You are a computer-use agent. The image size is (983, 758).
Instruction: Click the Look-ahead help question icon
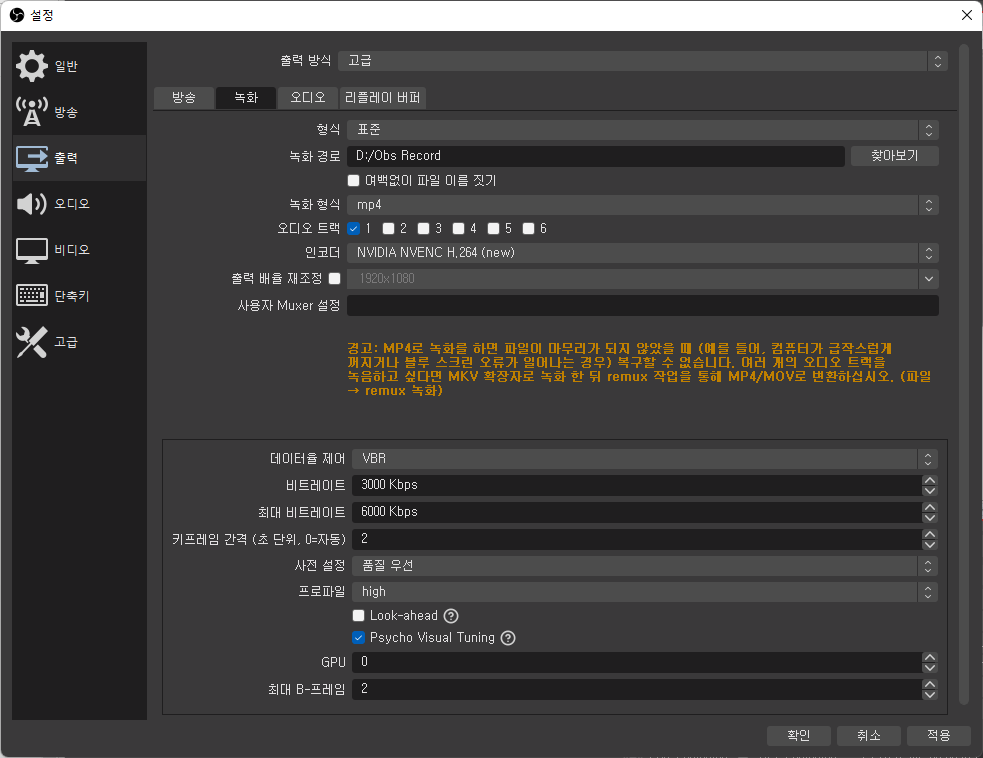point(451,616)
